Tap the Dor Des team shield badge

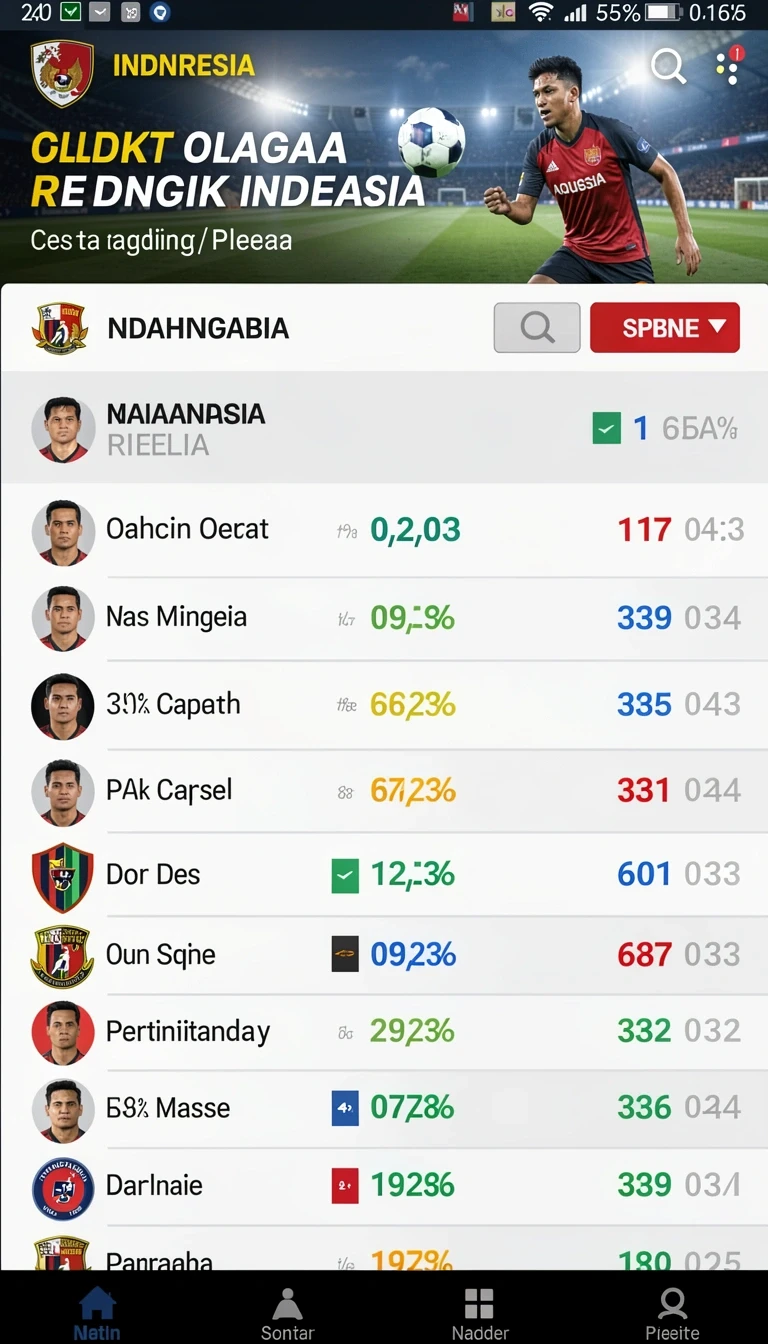point(62,876)
